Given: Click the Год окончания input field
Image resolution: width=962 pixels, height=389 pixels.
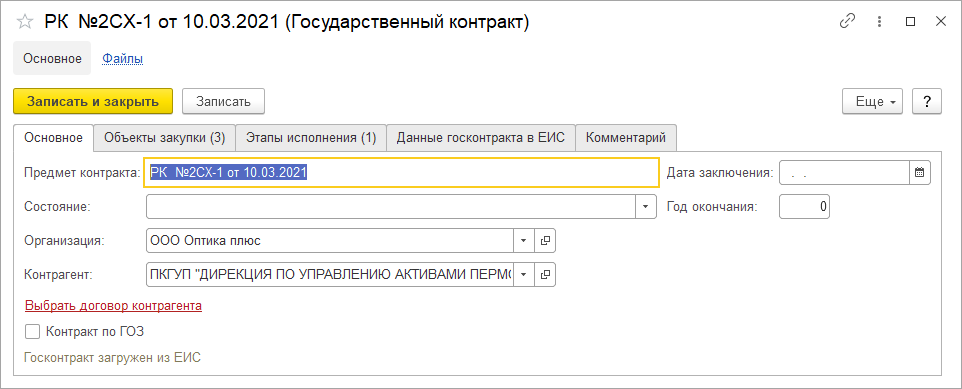Looking at the screenshot, I should coord(804,207).
